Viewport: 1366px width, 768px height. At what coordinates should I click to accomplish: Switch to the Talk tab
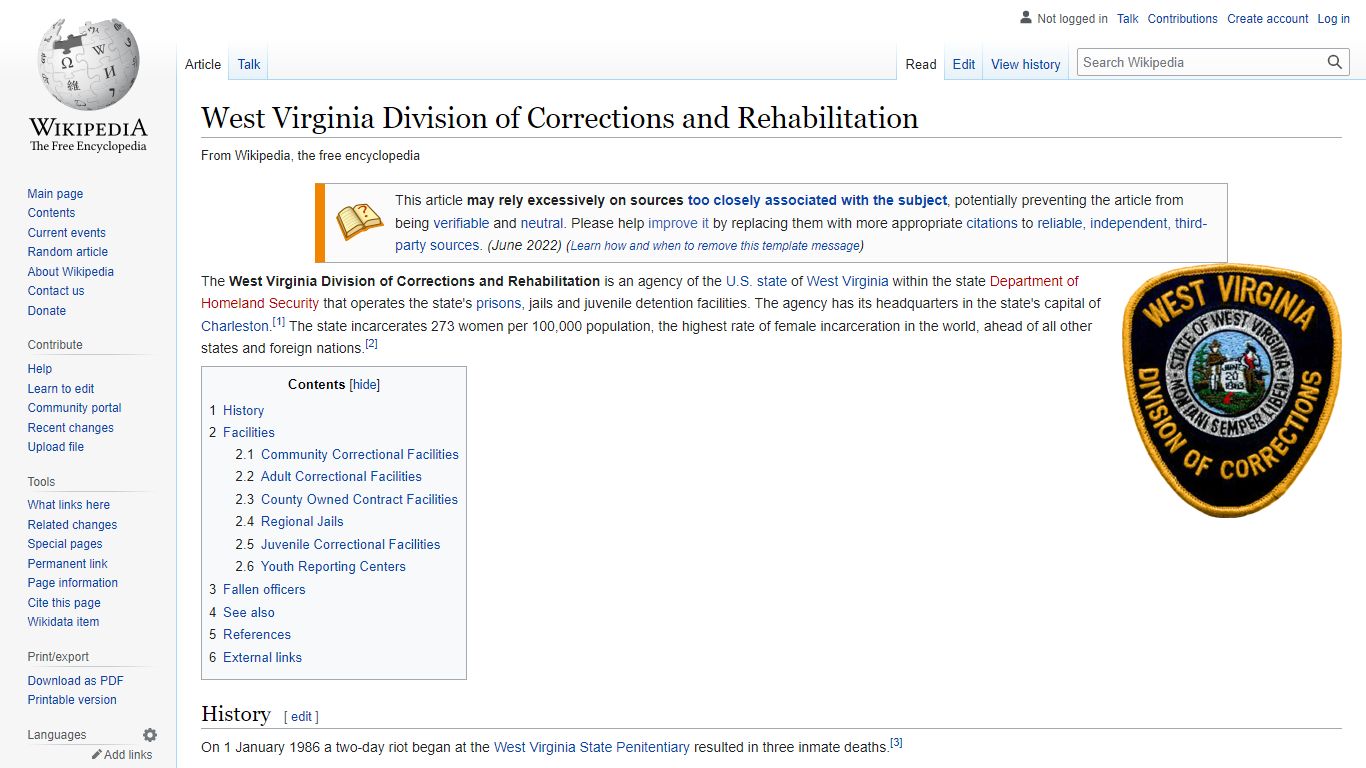[x=249, y=64]
